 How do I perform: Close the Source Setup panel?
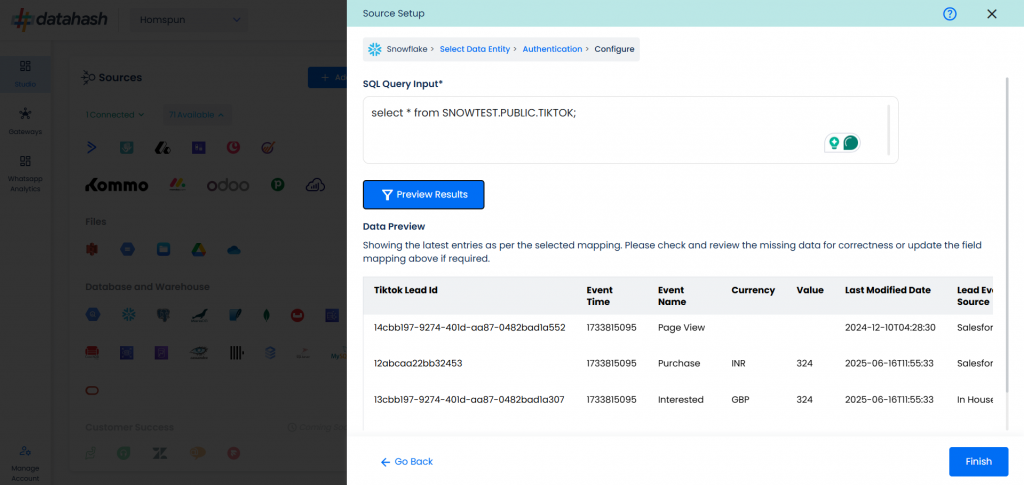[x=991, y=14]
